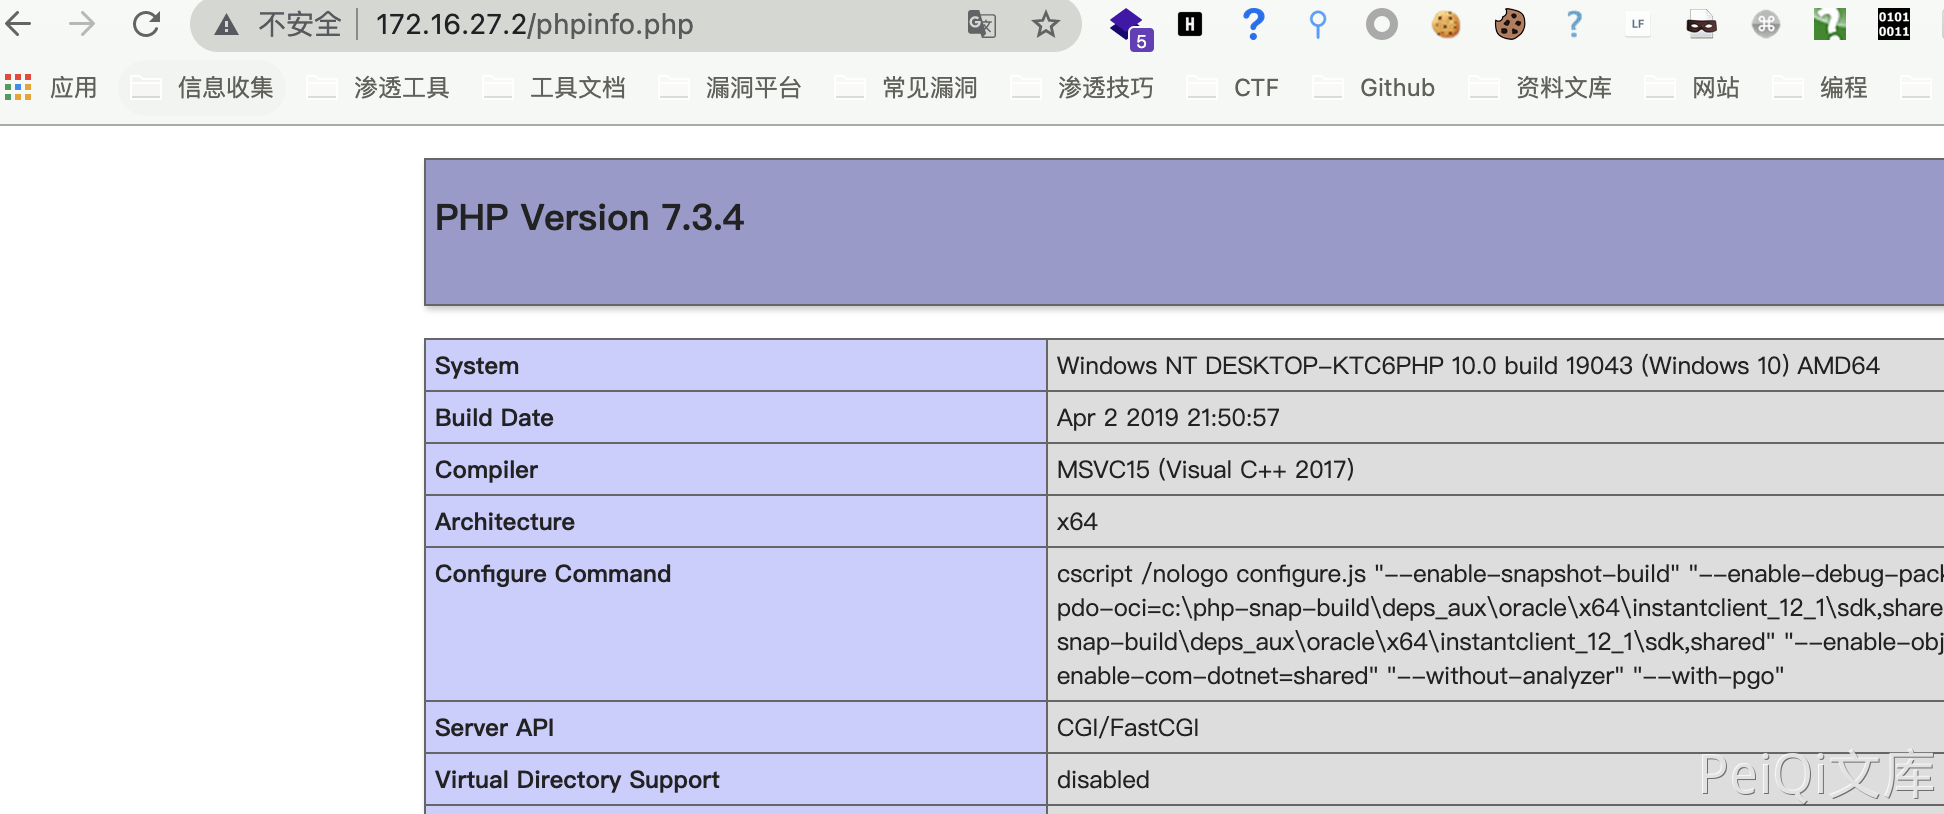Click the 'disabled' value

1103,780
